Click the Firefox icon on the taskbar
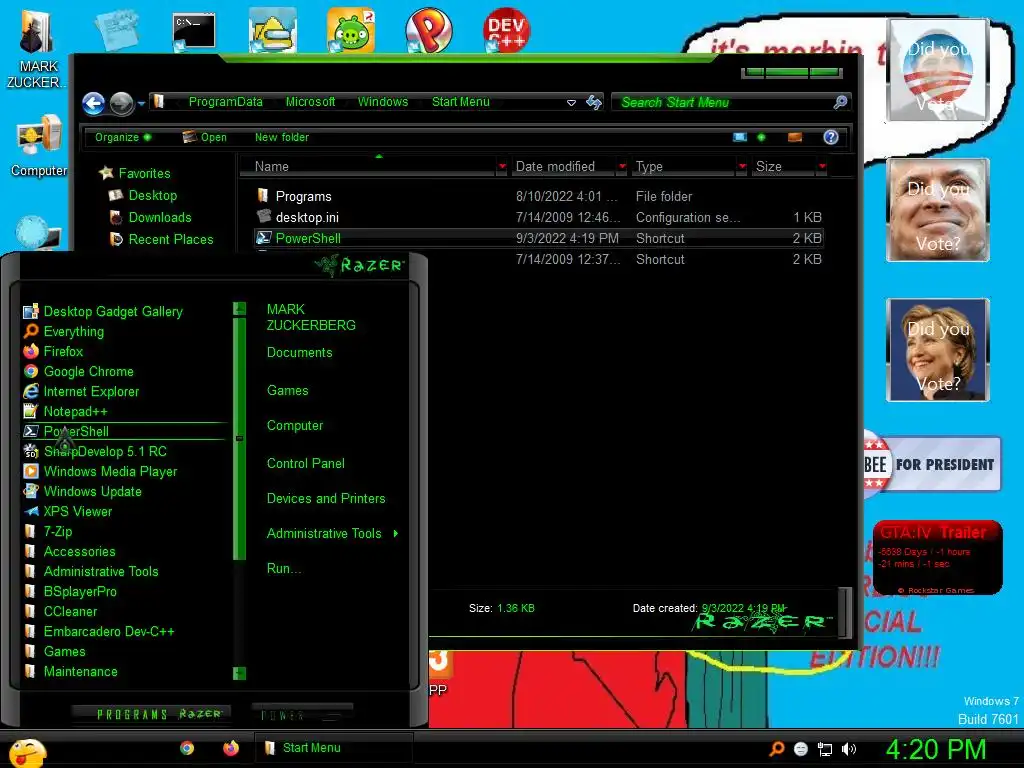 231,748
